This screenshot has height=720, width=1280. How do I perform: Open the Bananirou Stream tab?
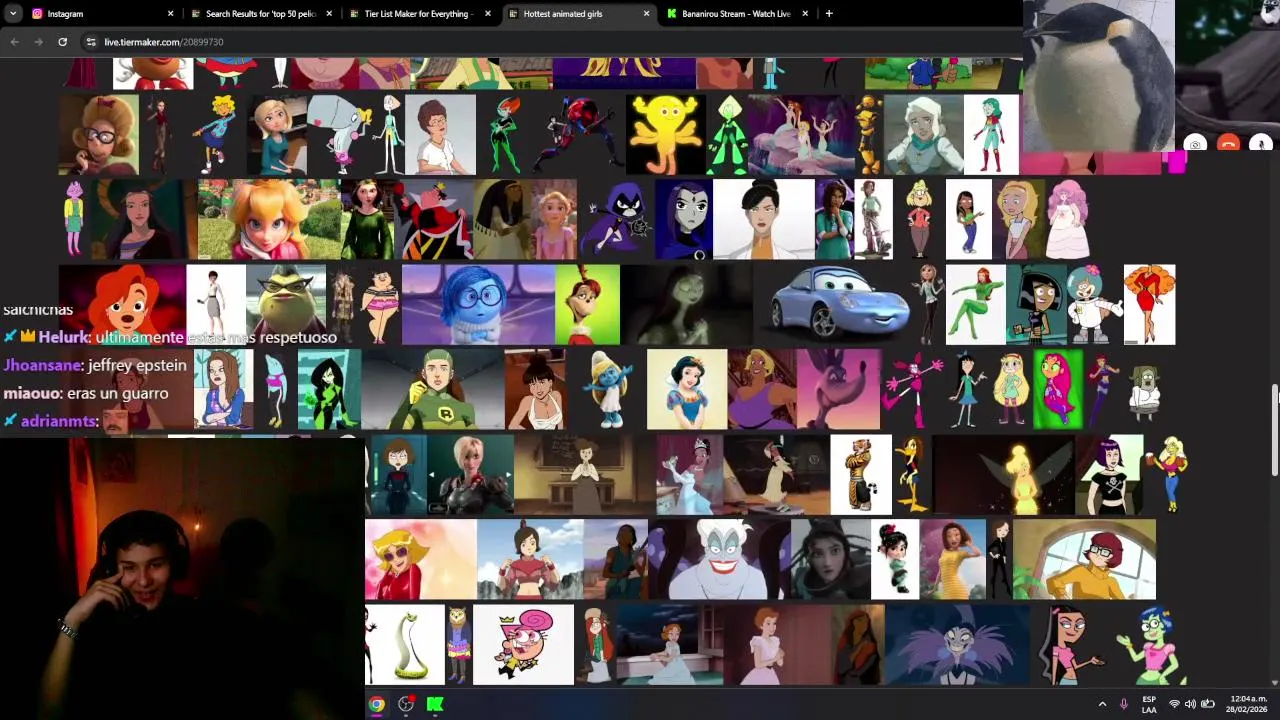(x=735, y=14)
